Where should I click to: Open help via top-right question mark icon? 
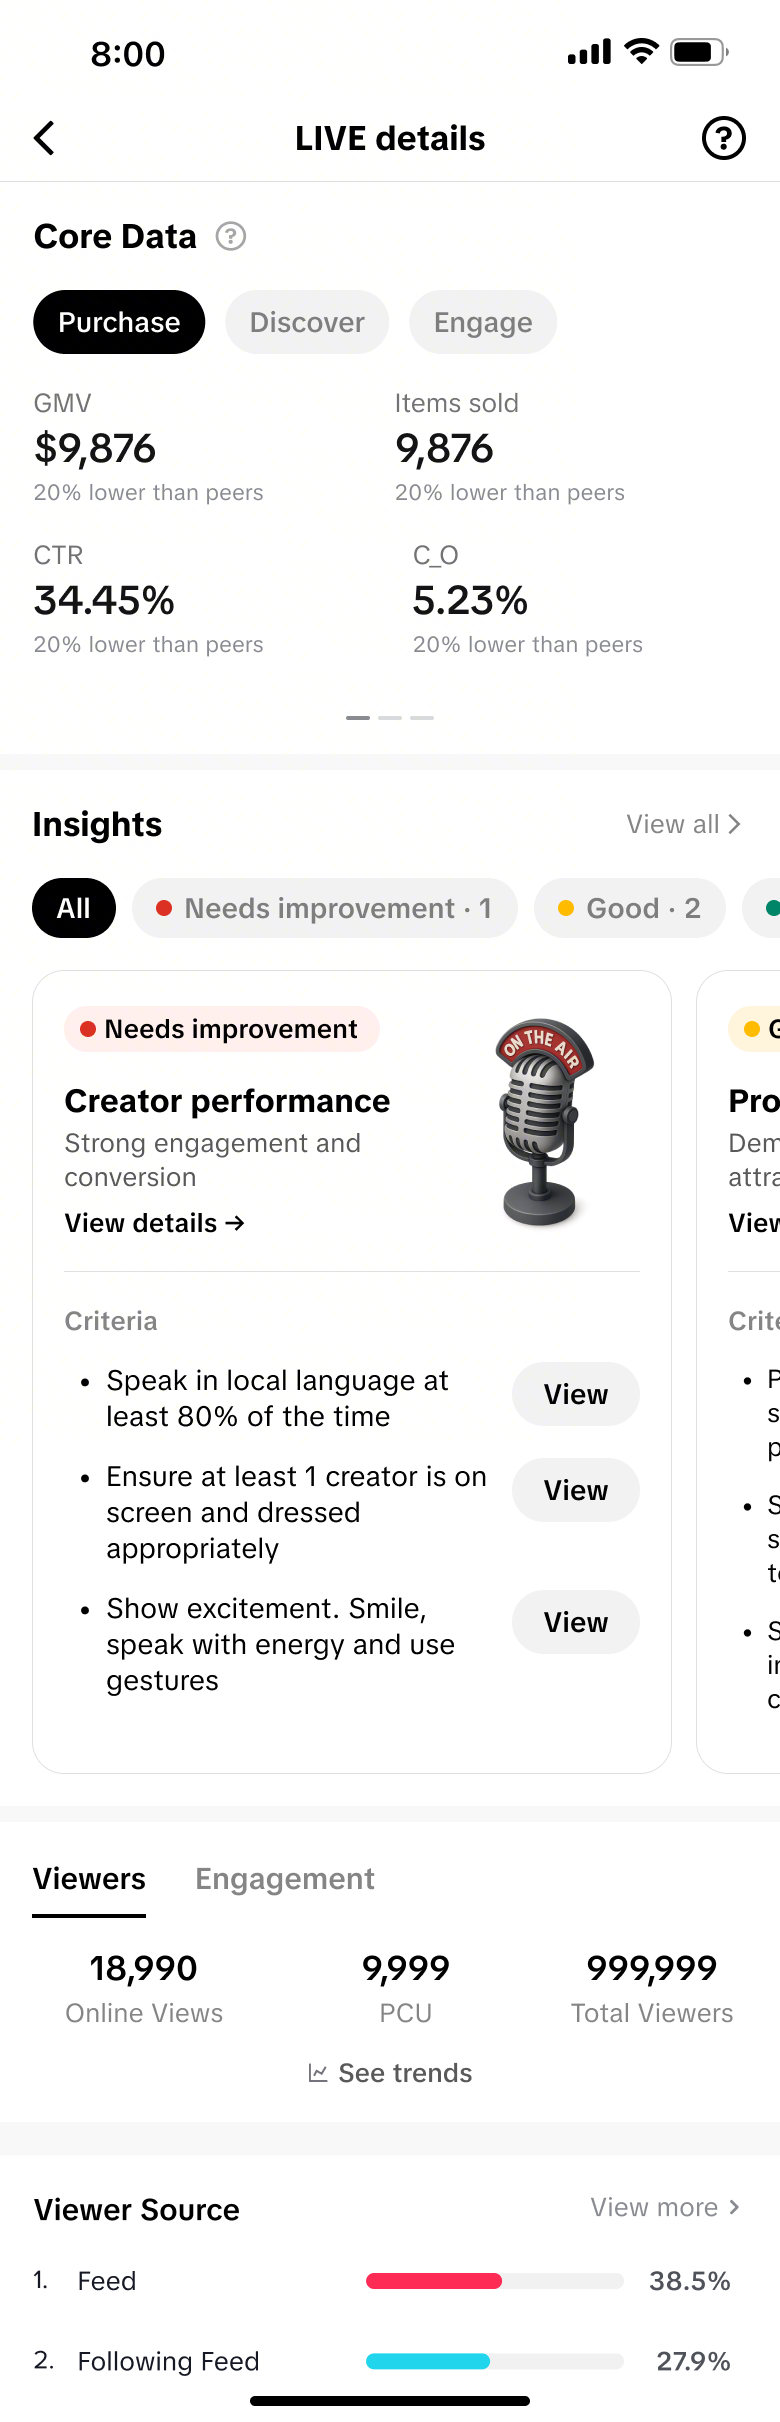click(723, 138)
